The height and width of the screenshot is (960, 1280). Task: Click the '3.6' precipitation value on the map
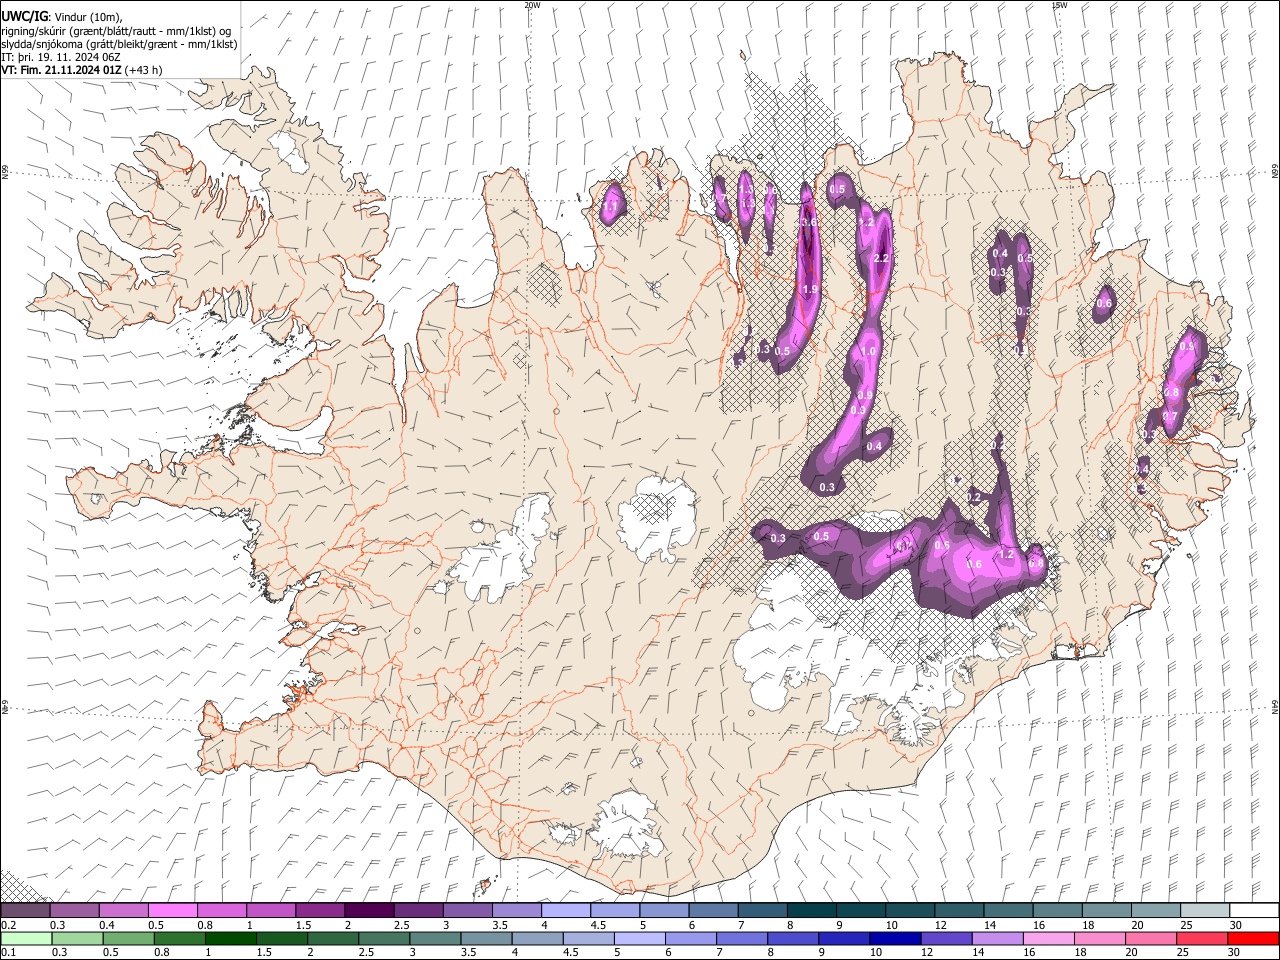tap(810, 222)
